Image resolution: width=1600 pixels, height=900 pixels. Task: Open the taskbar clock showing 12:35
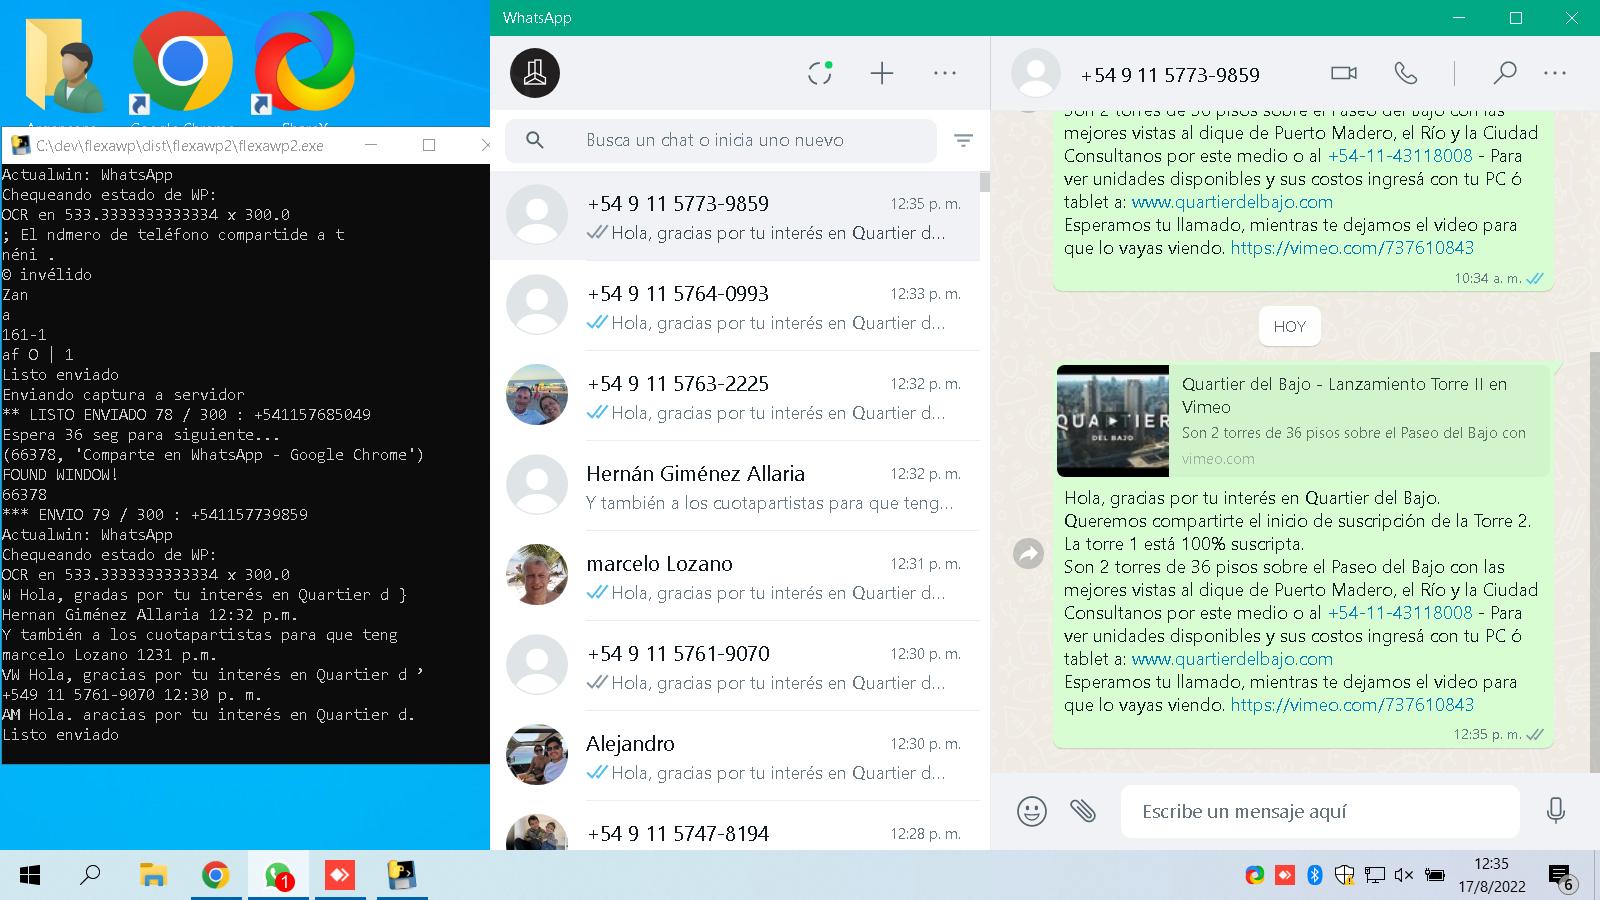tap(1491, 875)
